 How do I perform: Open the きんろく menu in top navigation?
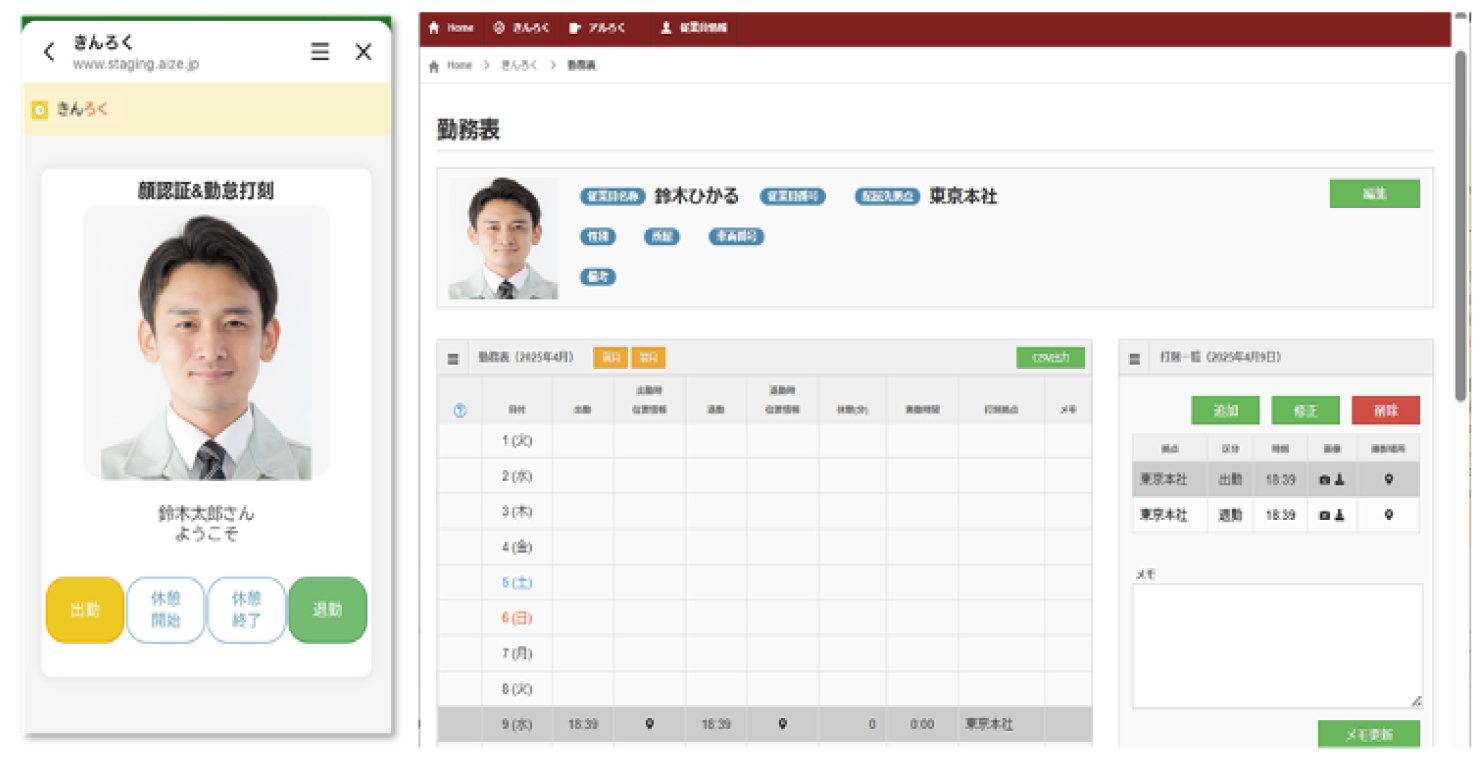coord(521,28)
